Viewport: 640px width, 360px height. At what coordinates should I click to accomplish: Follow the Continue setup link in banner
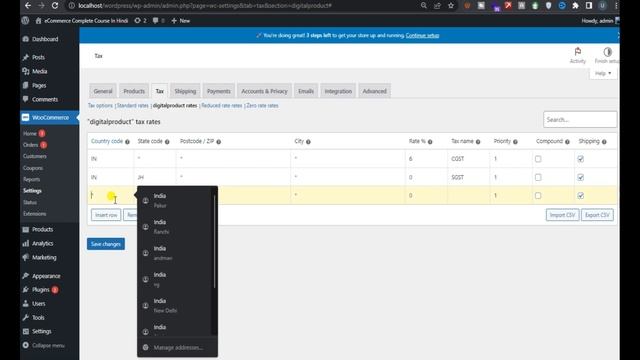click(422, 36)
